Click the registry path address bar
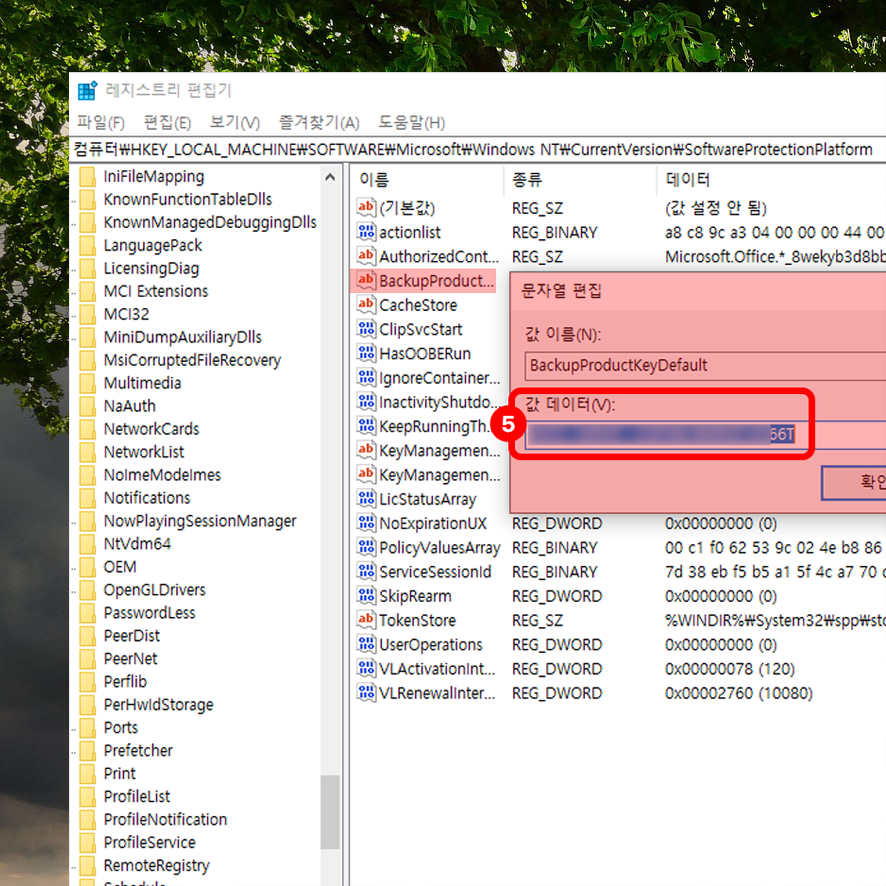 (x=477, y=150)
